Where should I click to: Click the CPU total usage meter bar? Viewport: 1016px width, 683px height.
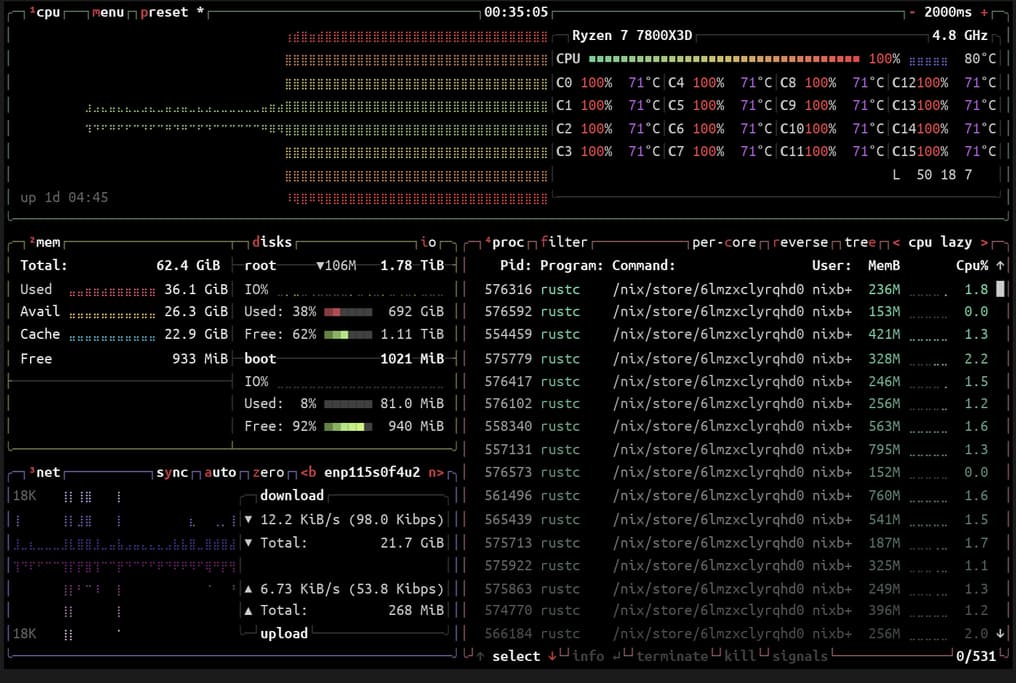coord(724,59)
